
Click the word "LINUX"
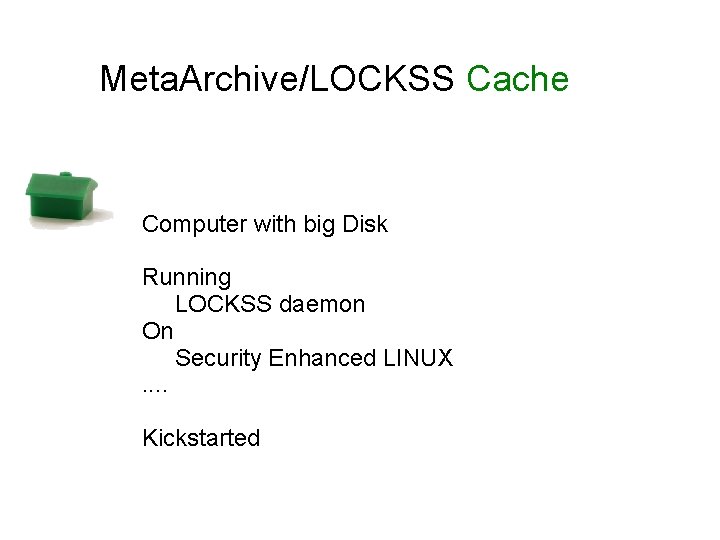[x=419, y=358]
